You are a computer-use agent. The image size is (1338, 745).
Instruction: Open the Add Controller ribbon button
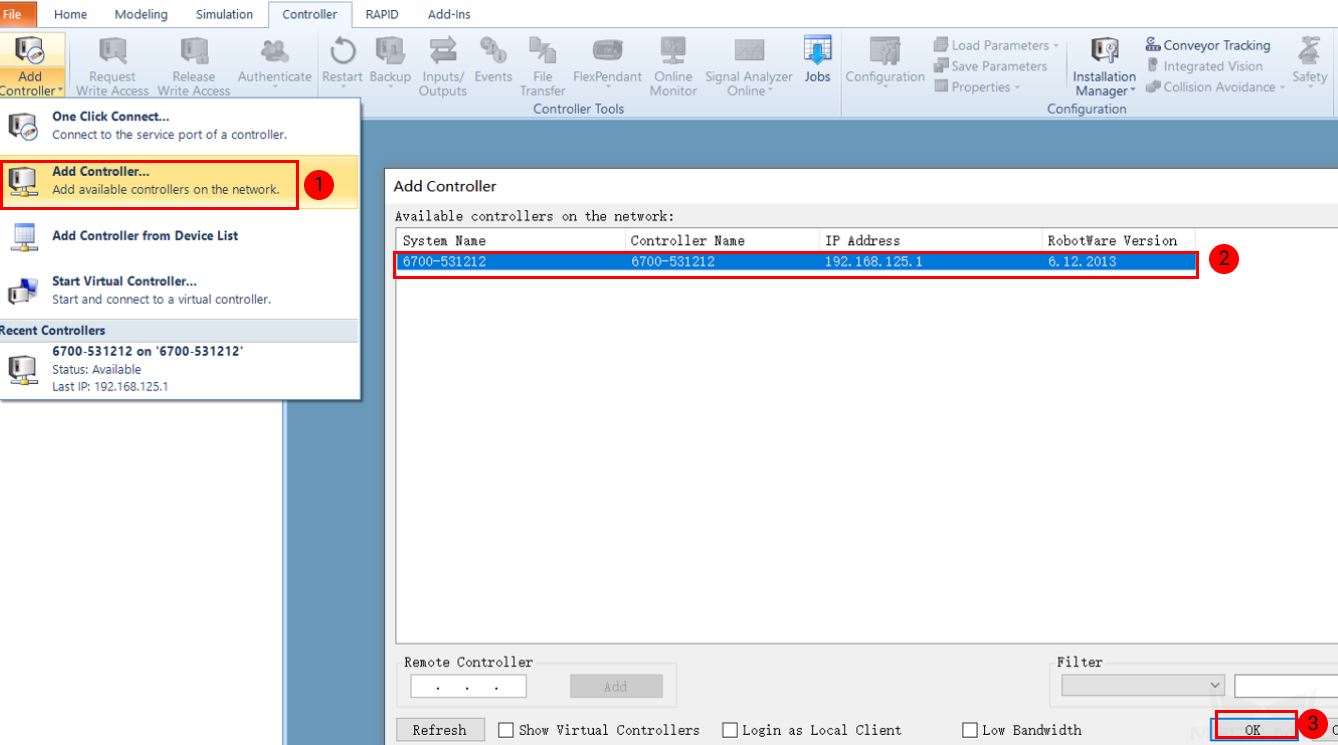(30, 66)
